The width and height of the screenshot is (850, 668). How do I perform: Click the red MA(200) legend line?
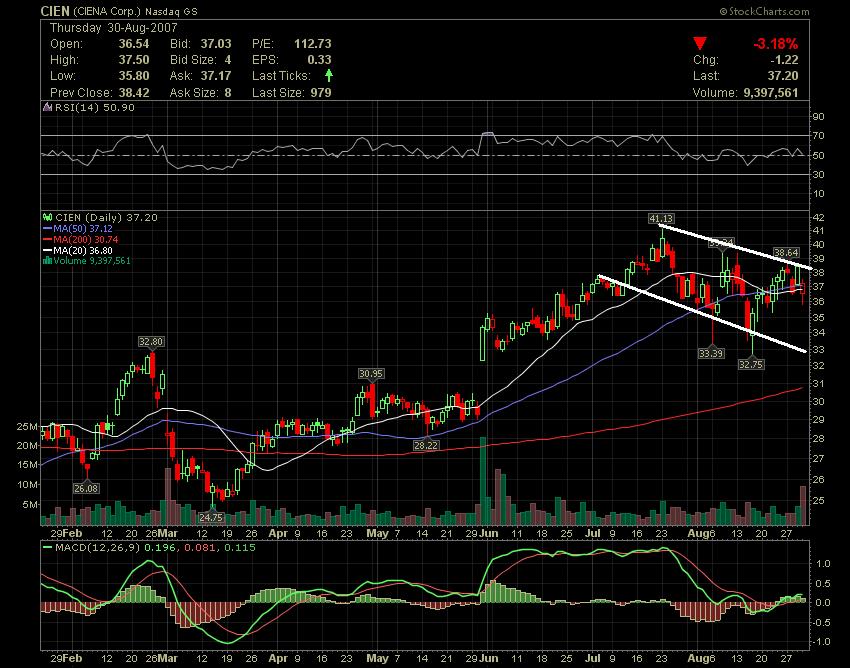(x=48, y=240)
